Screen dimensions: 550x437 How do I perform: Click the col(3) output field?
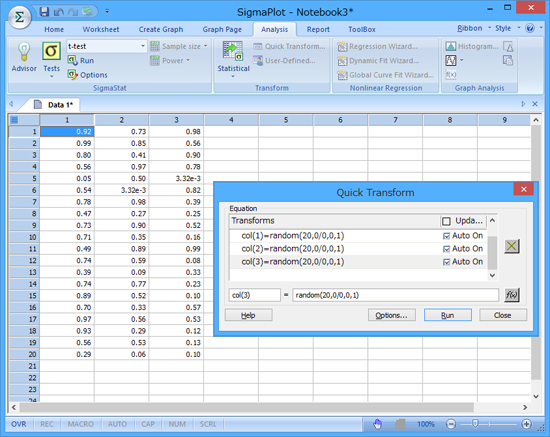coord(254,295)
